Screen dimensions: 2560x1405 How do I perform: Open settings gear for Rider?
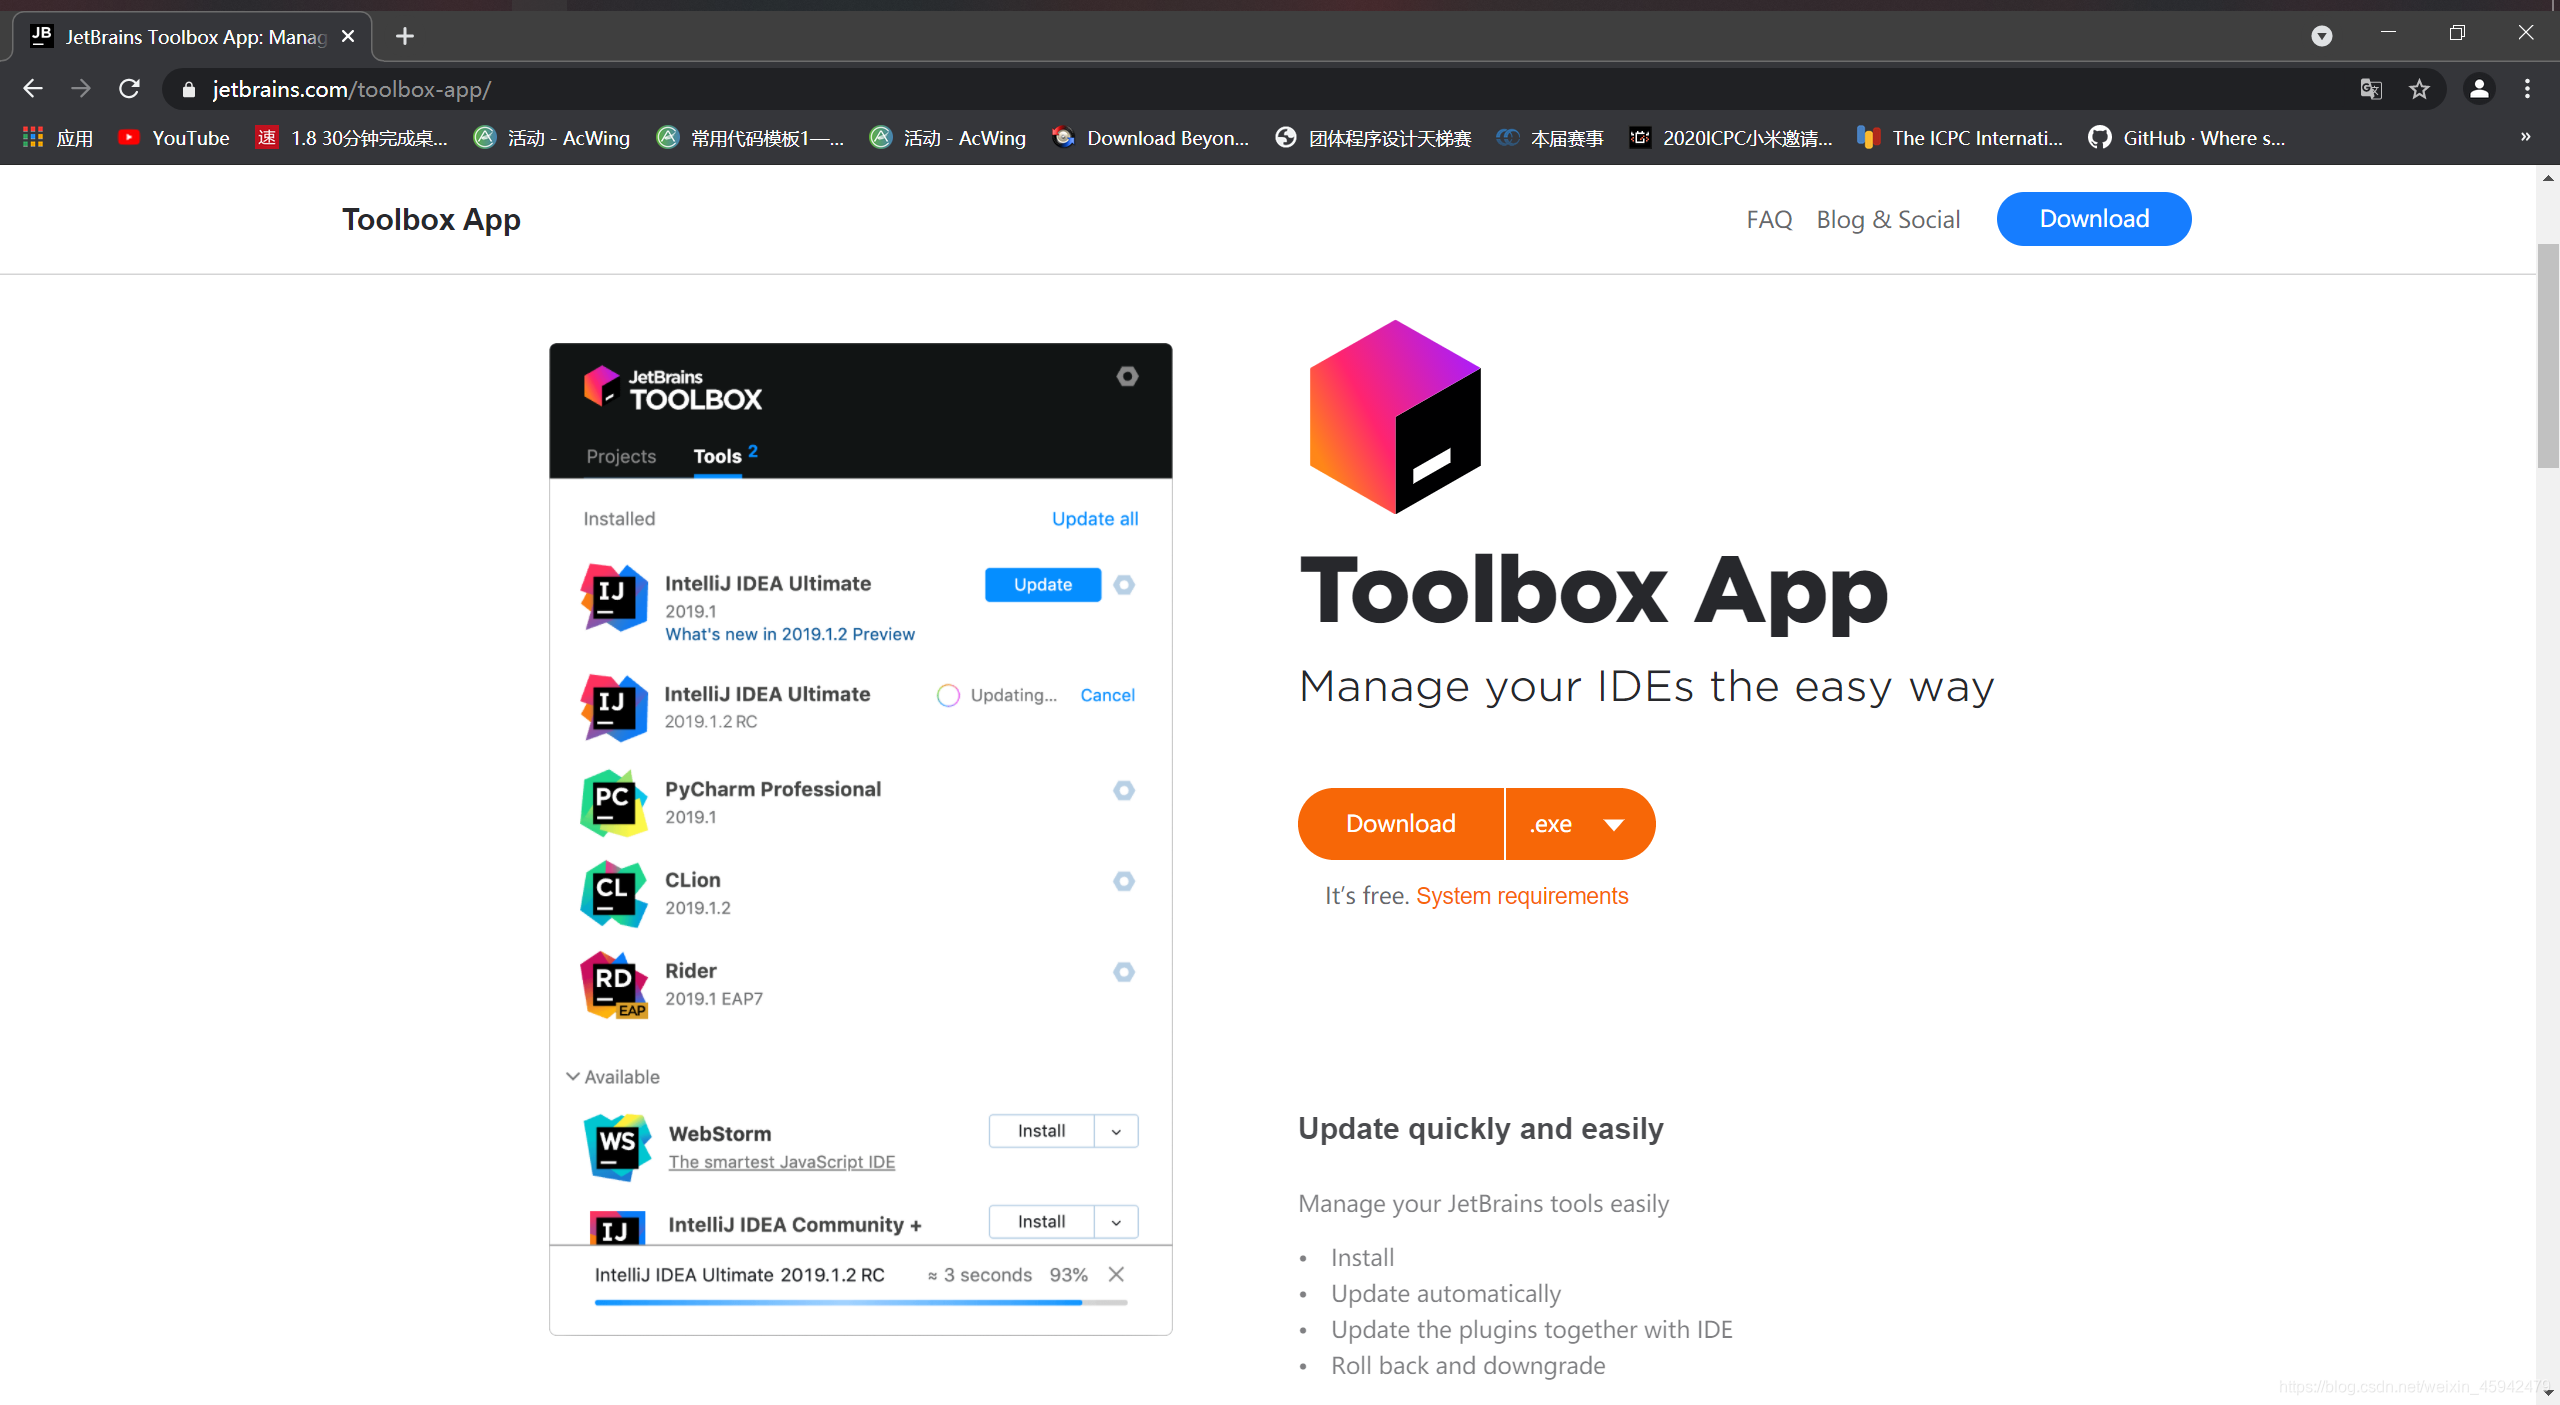tap(1124, 972)
